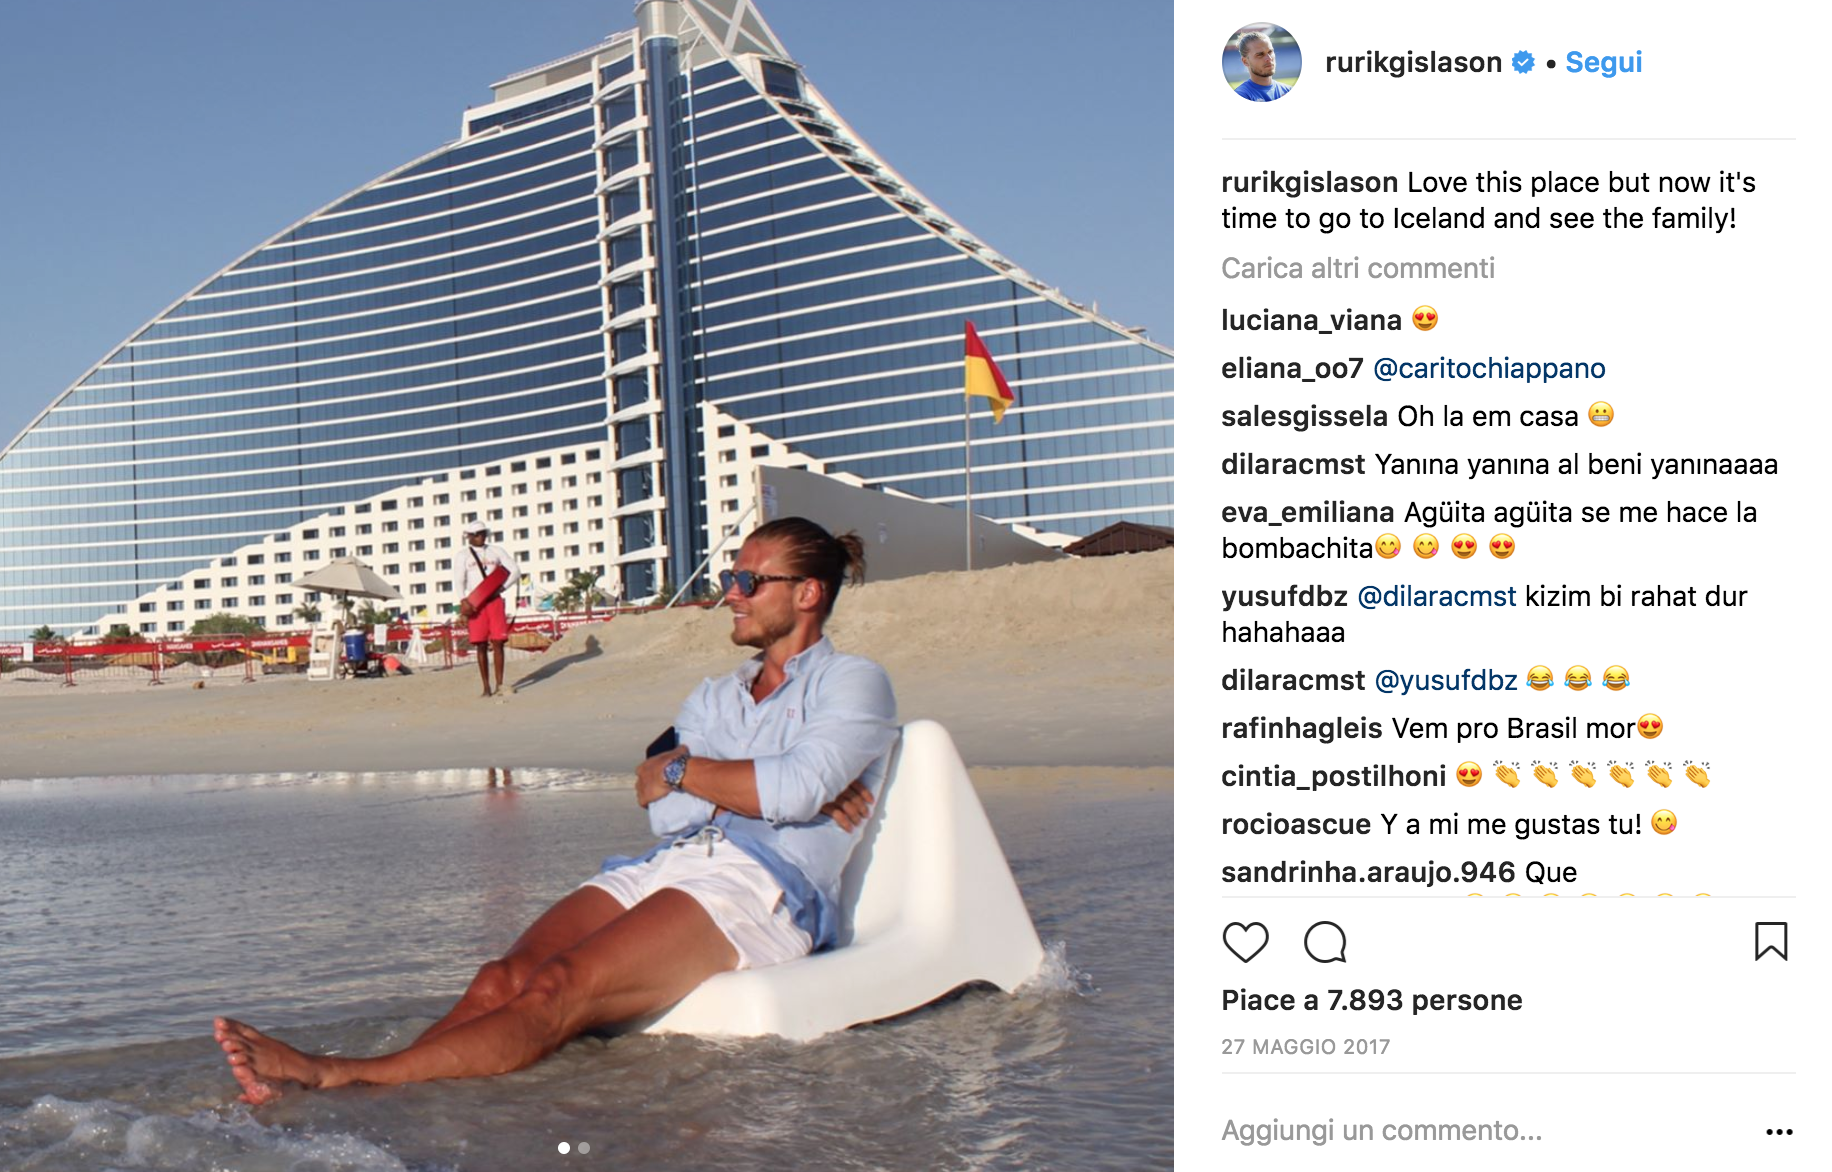
Task: Open the @yusufdbz mention link
Action: coord(1446,680)
